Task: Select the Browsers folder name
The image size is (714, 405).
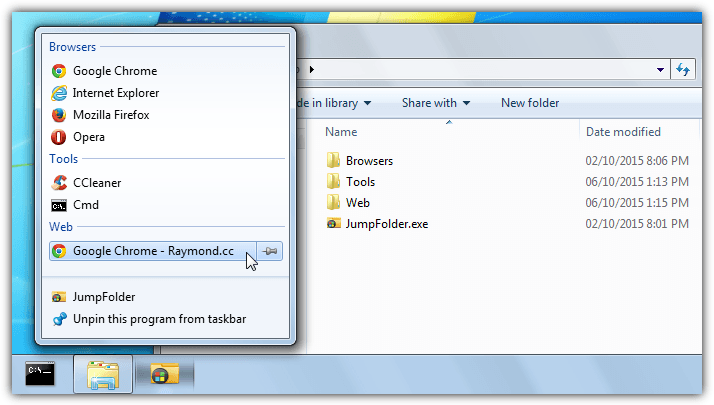Action: point(369,161)
